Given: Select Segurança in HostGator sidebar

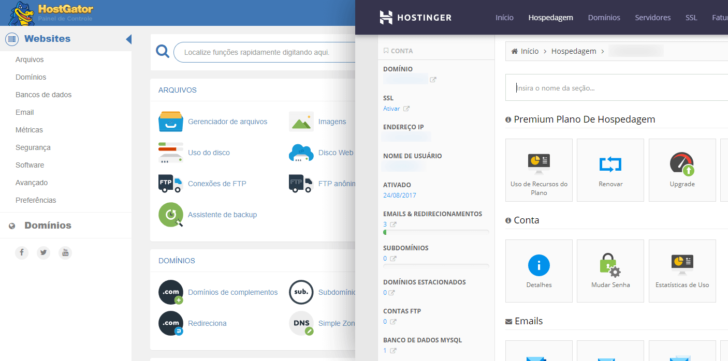Looking at the screenshot, I should click(32, 148).
